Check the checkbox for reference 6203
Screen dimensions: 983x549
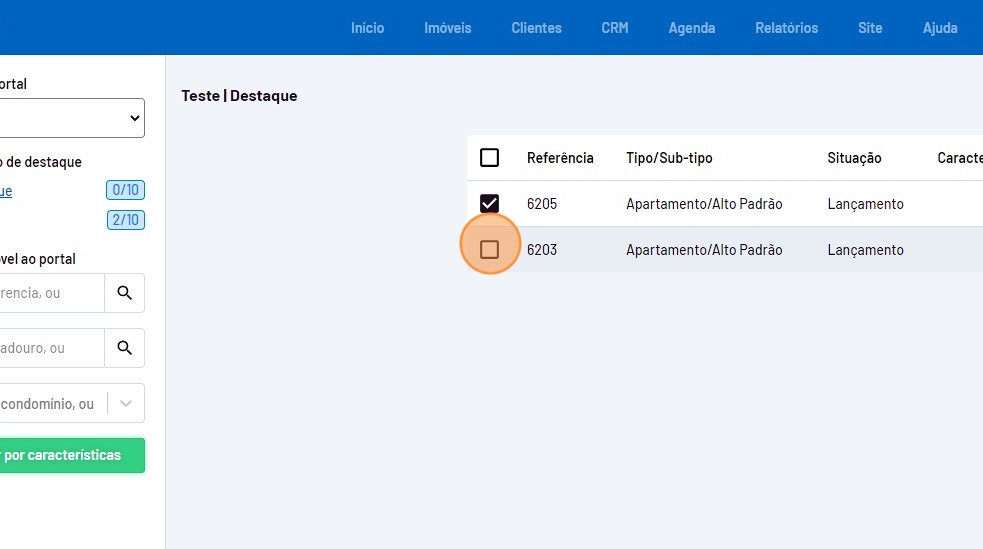click(489, 250)
